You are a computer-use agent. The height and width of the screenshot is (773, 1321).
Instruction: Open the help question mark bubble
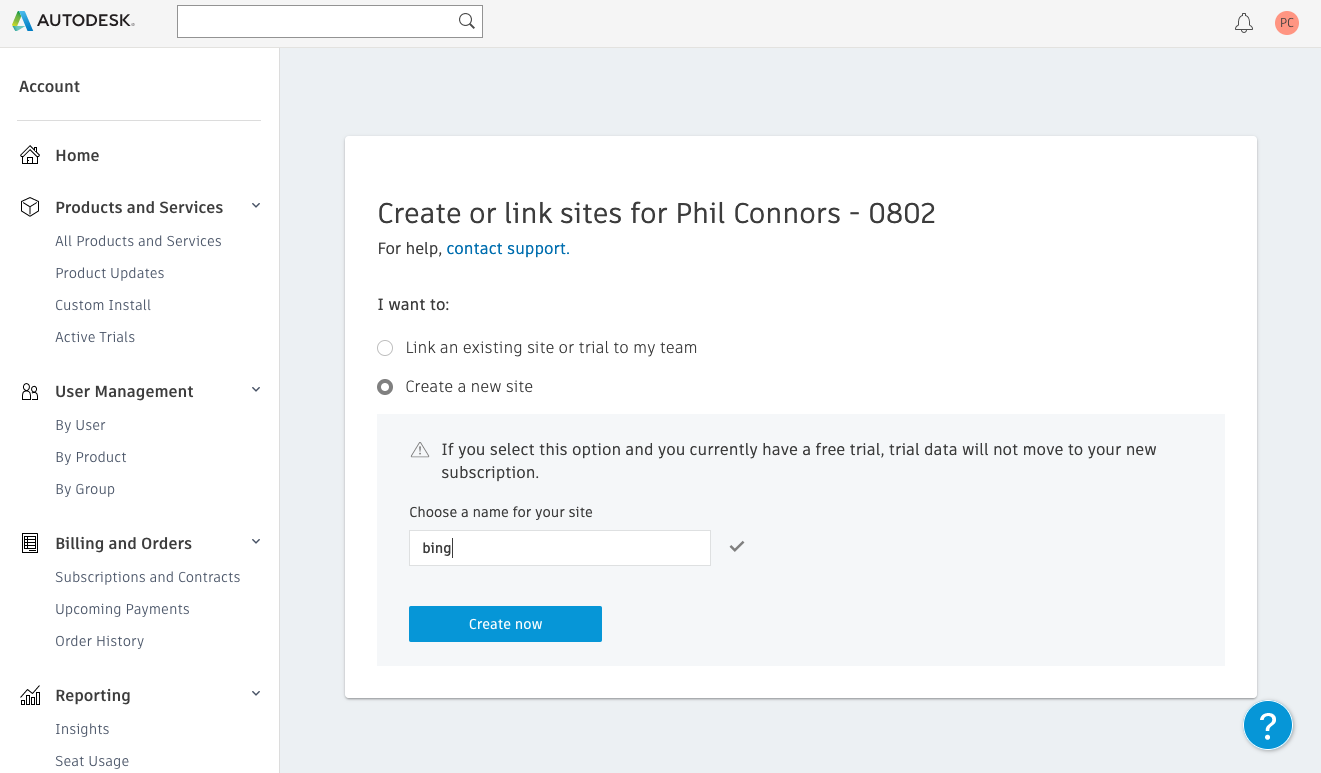[x=1268, y=725]
